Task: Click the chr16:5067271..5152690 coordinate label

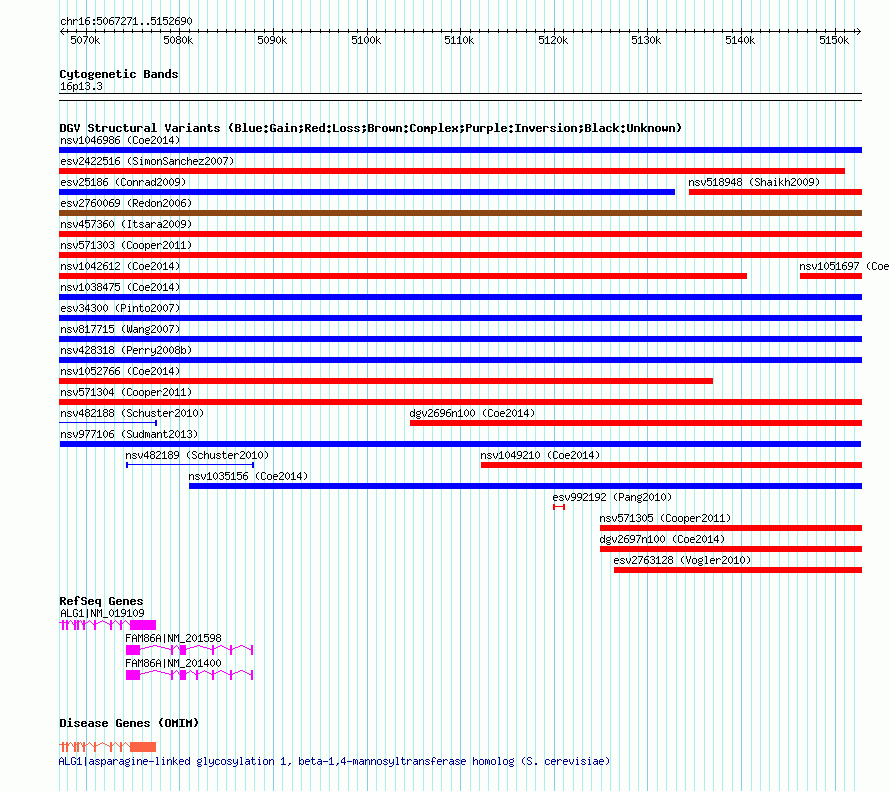Action: pos(126,22)
